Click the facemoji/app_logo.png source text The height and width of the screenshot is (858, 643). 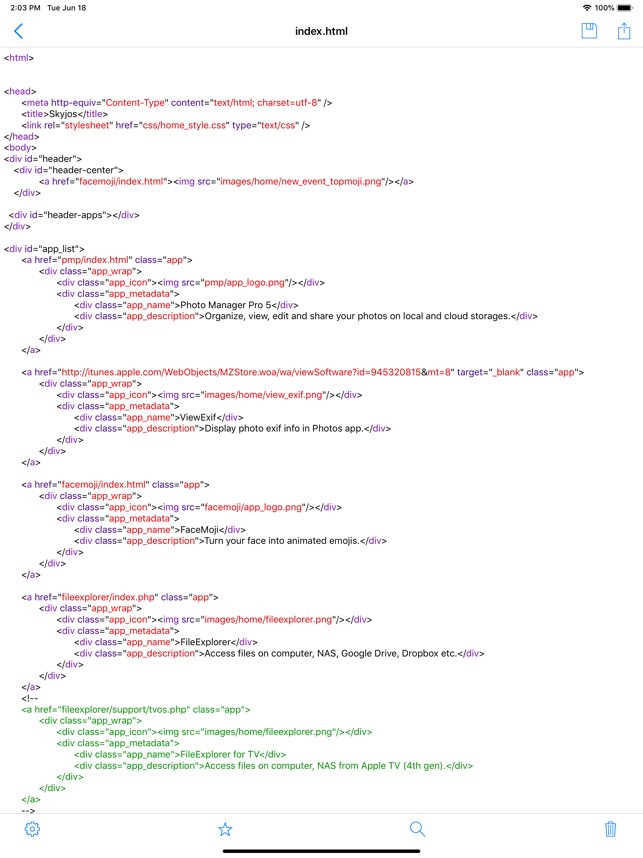[253, 507]
